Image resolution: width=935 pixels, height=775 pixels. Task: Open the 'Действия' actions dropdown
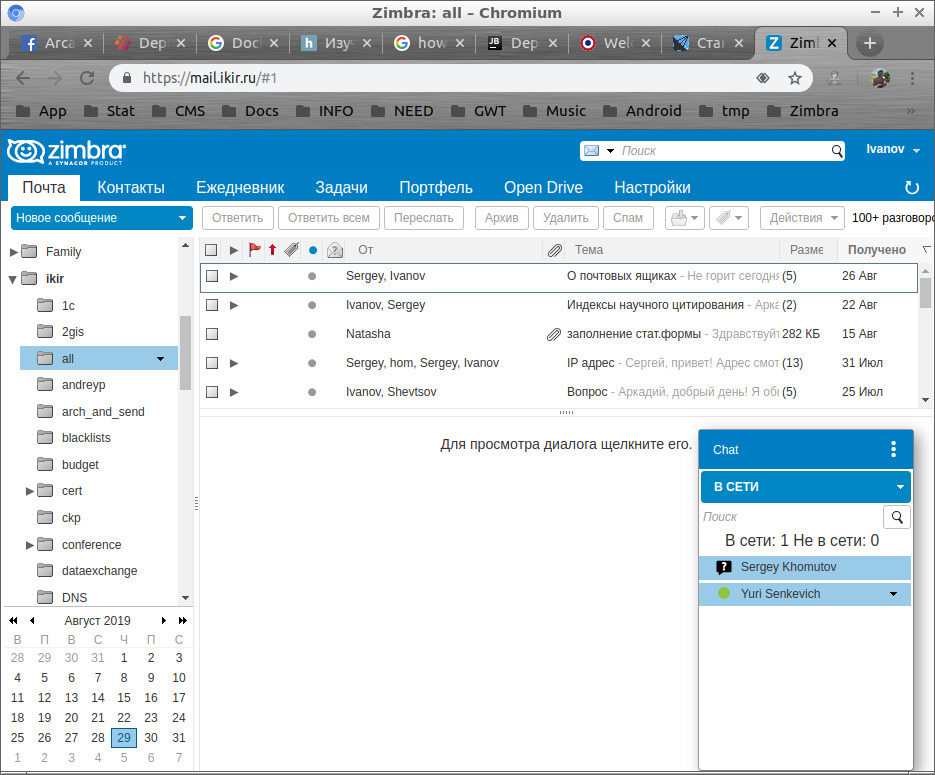point(803,218)
